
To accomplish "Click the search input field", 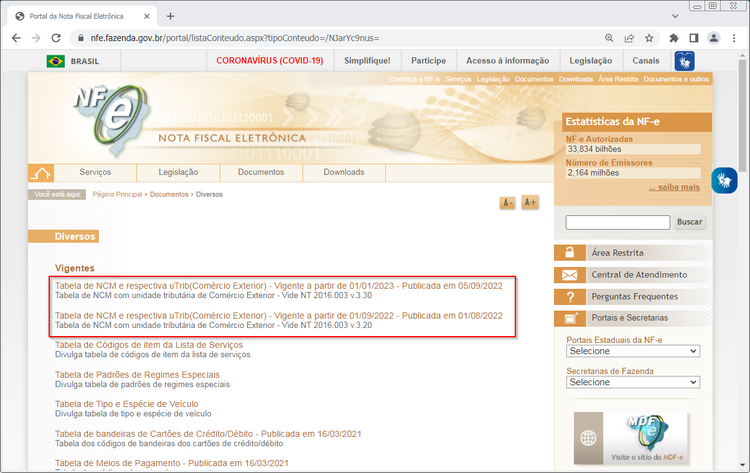I will [618, 222].
